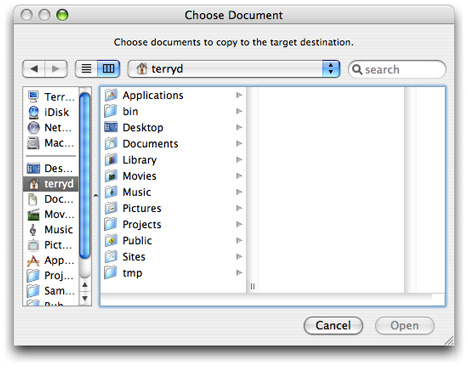Expand bin via its disclosure arrow

(239, 111)
